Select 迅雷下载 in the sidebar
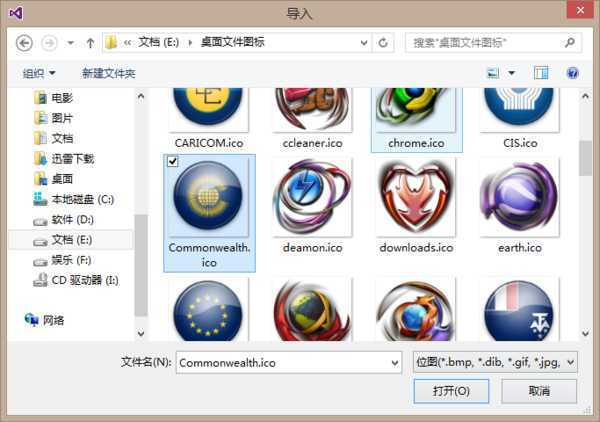The height and width of the screenshot is (422, 600). click(x=64, y=158)
